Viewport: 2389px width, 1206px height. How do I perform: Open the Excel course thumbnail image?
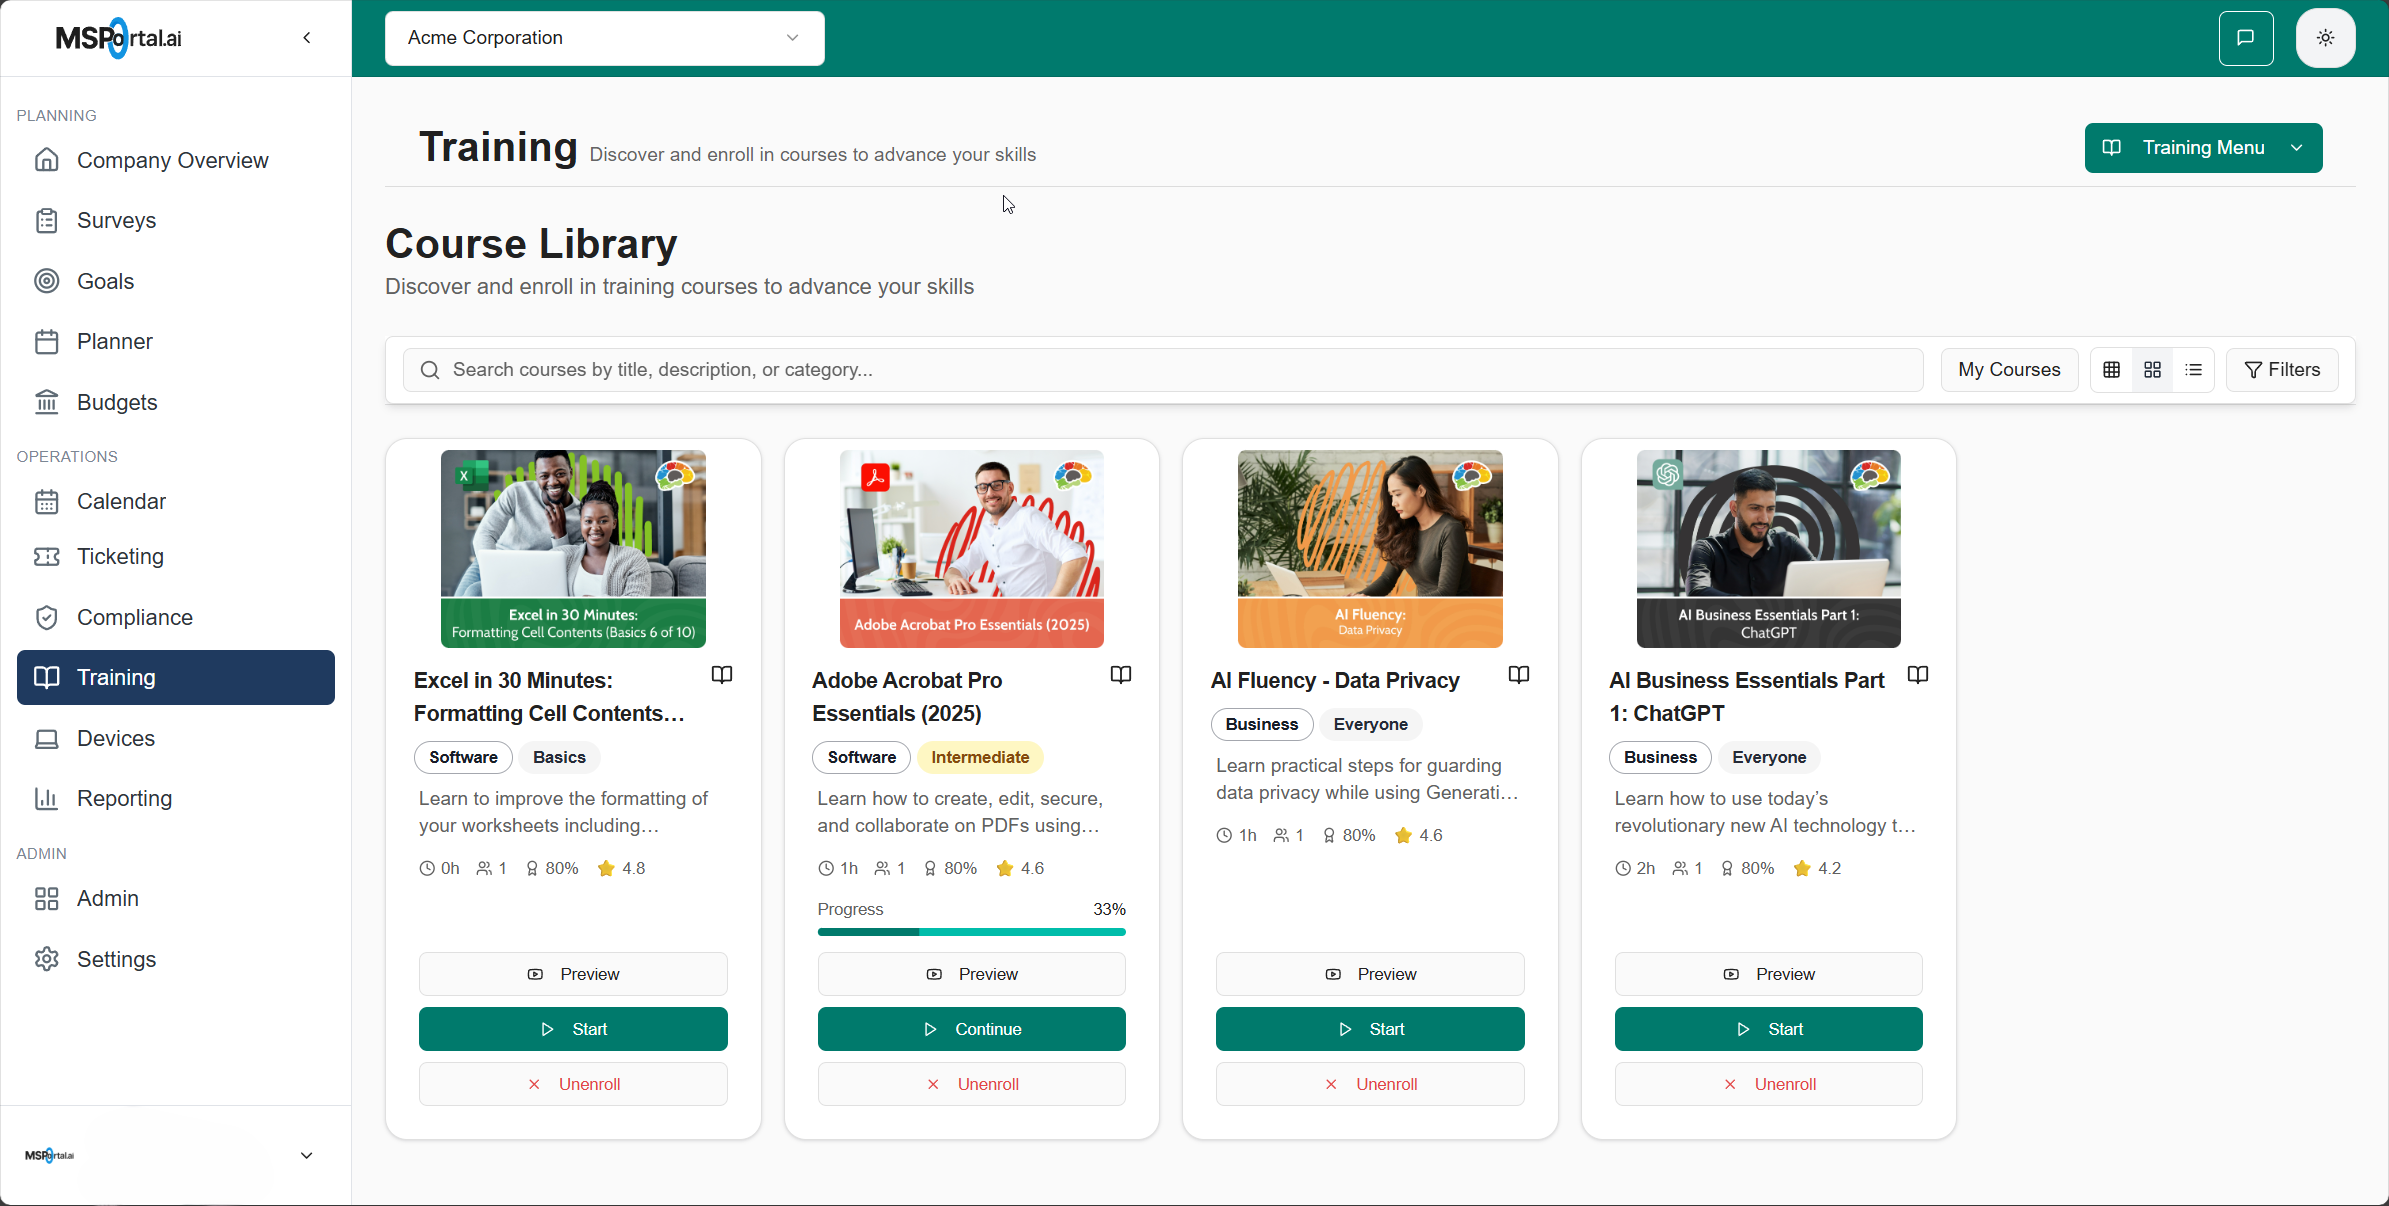[x=573, y=549]
